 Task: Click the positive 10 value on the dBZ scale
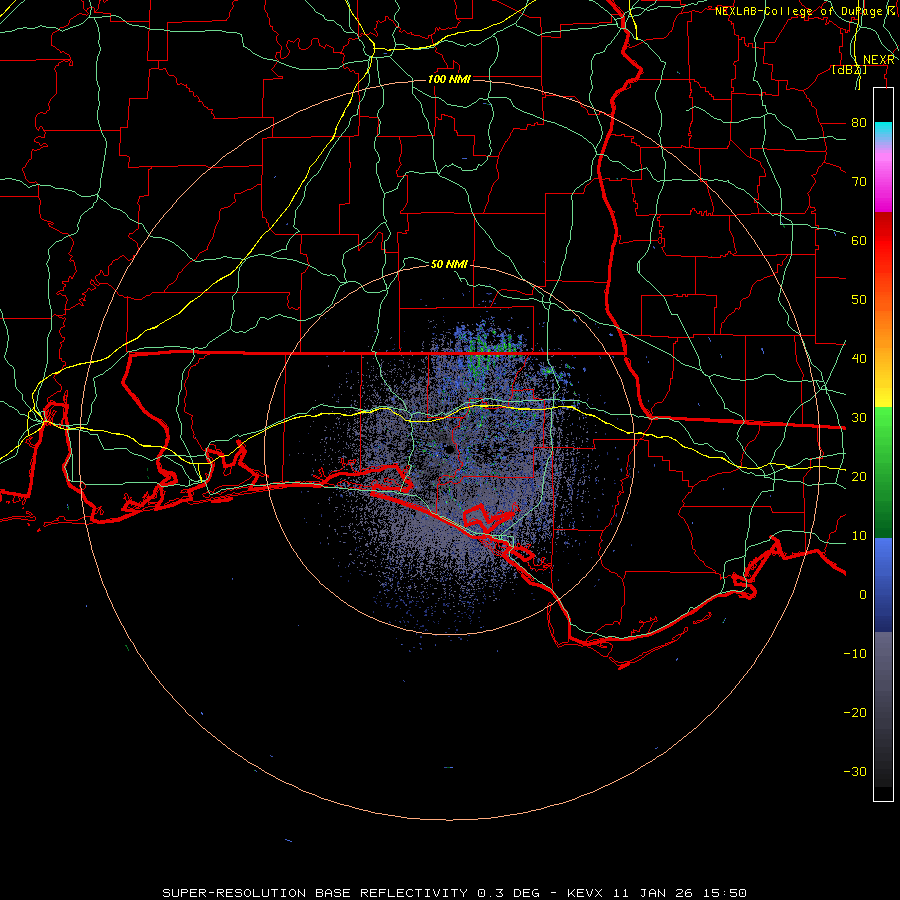pos(859,536)
